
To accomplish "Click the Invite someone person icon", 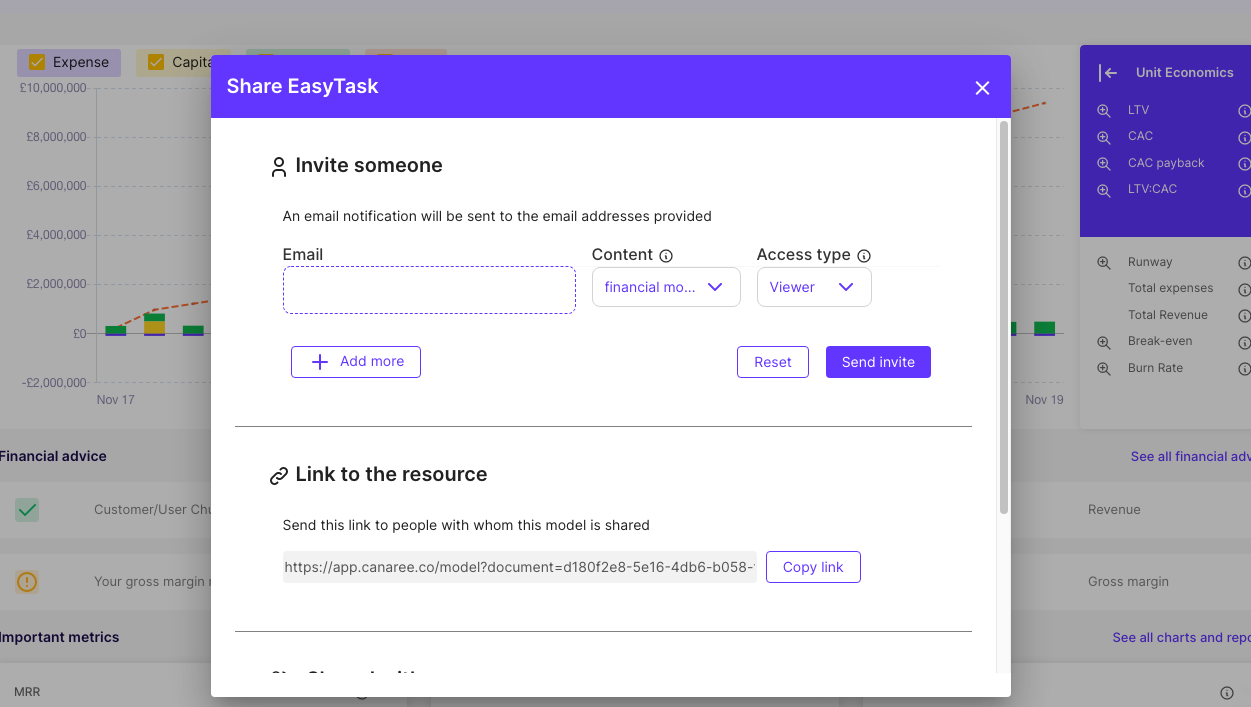I will point(279,167).
